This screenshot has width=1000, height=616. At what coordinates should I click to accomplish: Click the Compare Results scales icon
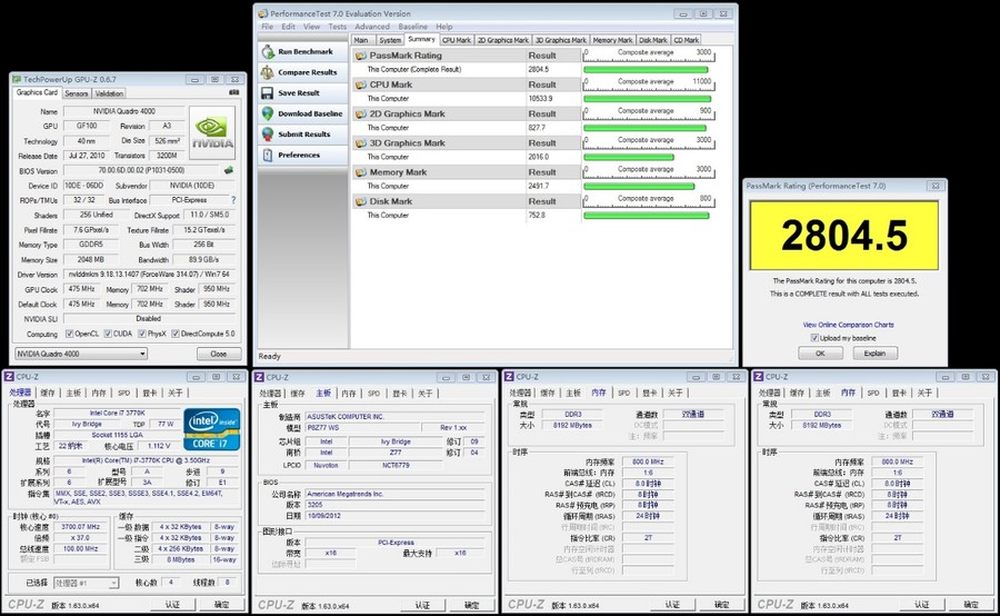click(268, 72)
